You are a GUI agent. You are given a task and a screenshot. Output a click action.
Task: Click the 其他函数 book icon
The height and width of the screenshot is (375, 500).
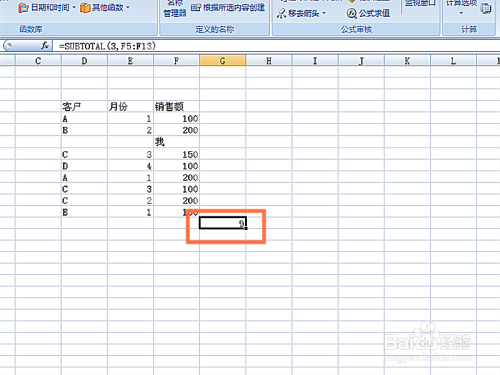85,8
